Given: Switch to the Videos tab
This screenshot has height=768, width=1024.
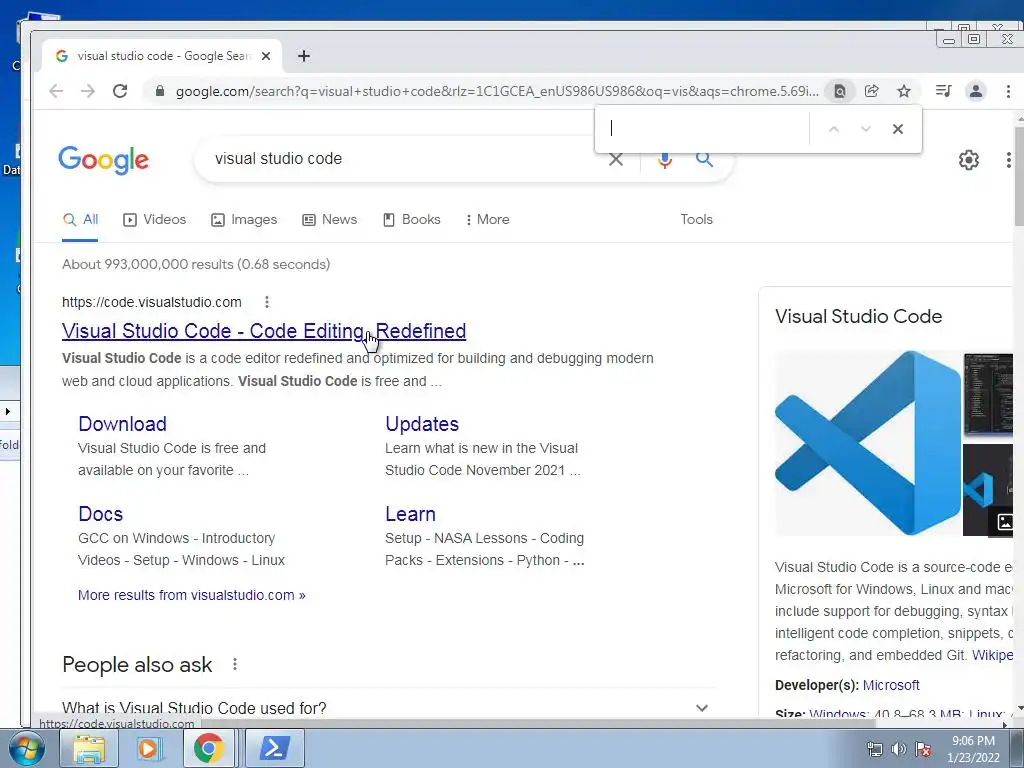Looking at the screenshot, I should click(x=155, y=219).
